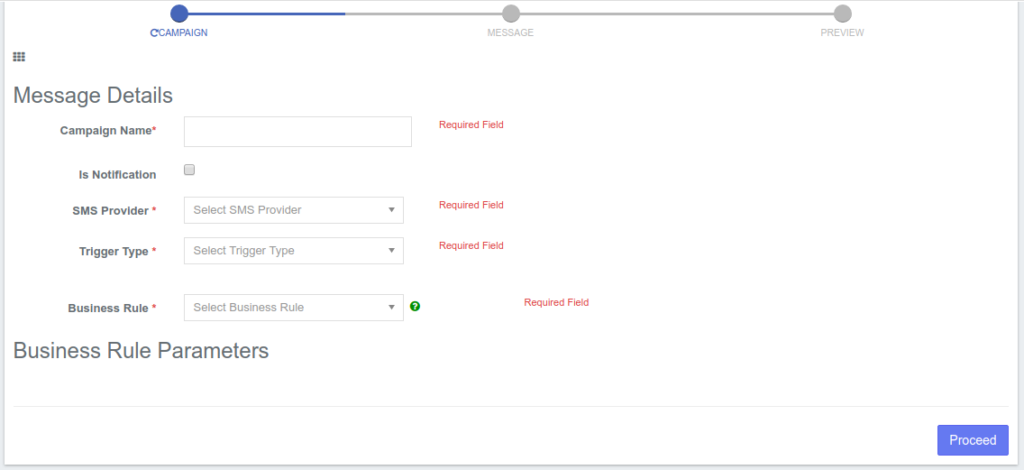The width and height of the screenshot is (1024, 470).
Task: Click the green Business Rule help icon
Action: 415,307
